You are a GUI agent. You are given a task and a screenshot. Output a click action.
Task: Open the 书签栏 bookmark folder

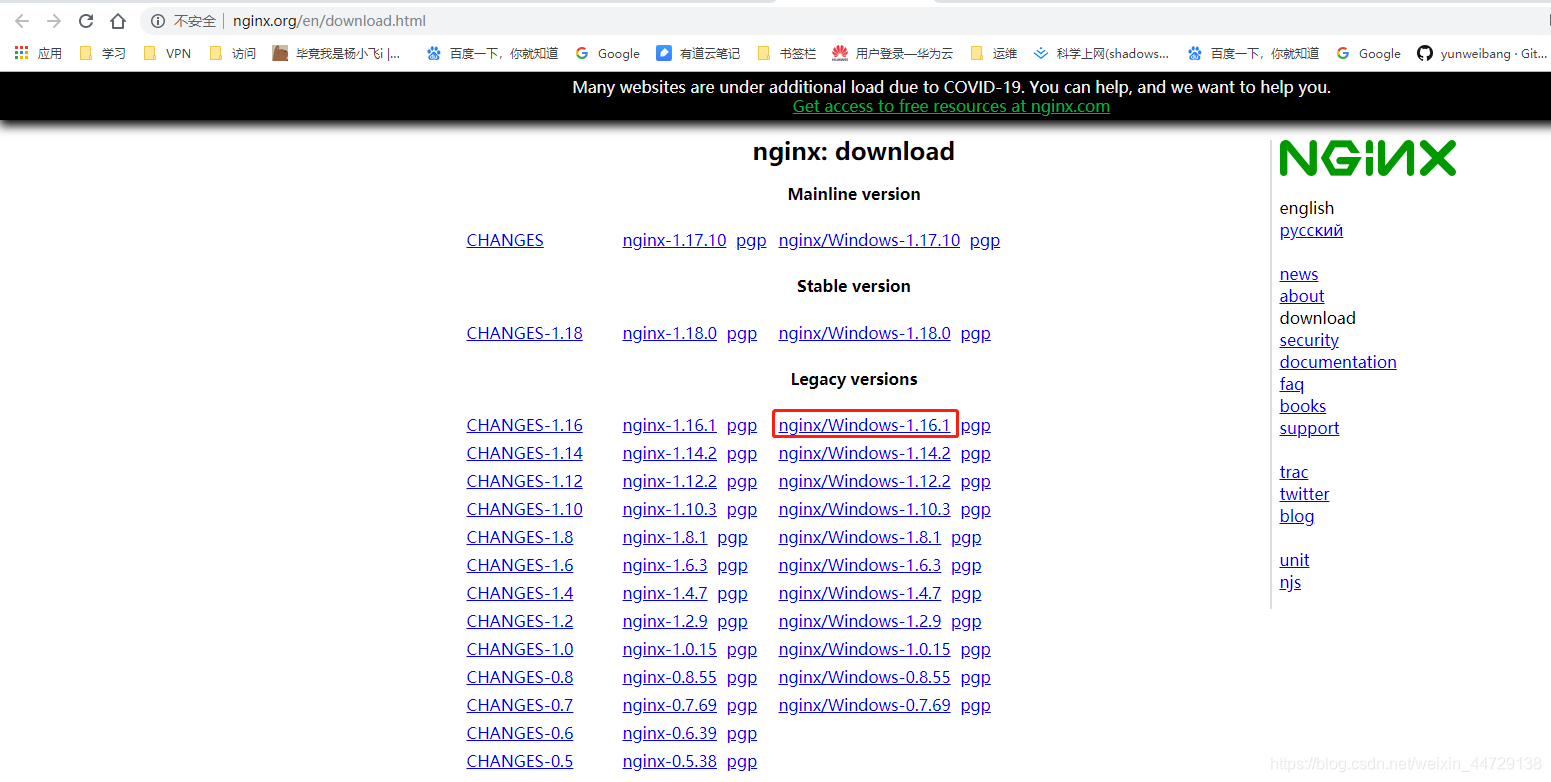tap(787, 53)
